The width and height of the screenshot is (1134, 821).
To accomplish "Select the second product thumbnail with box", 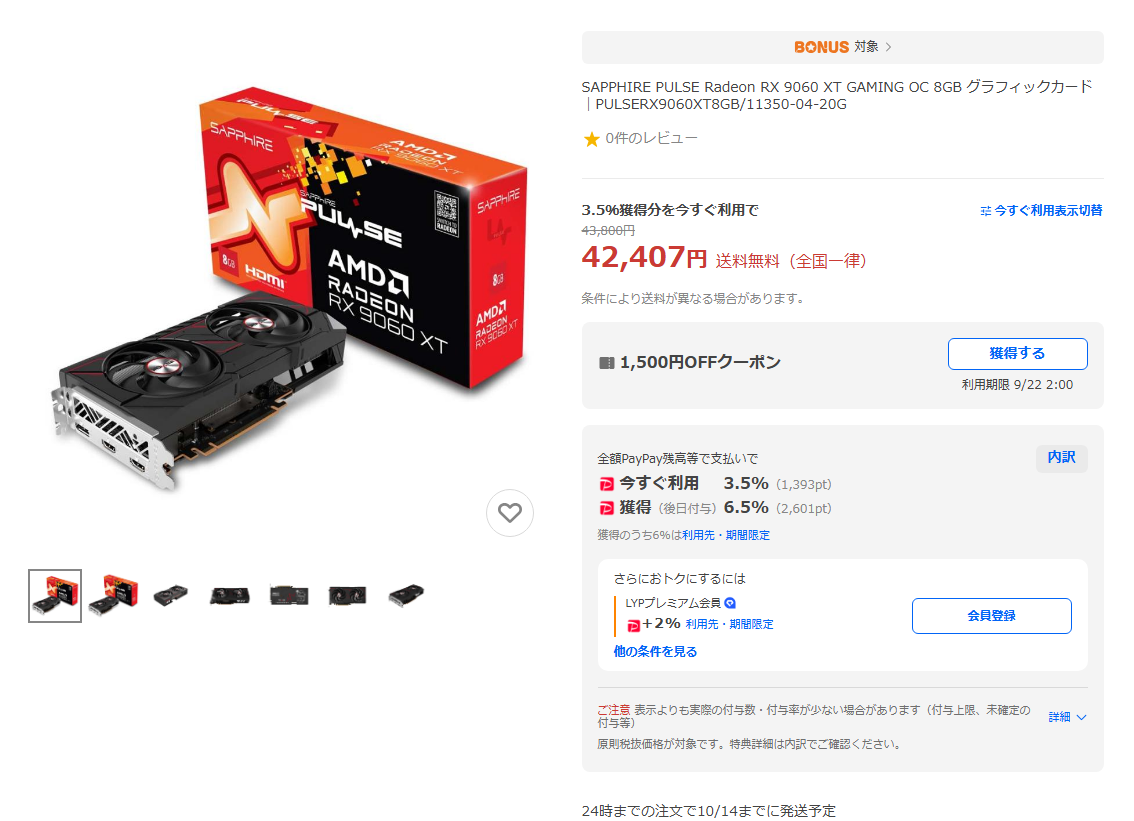I will pyautogui.click(x=114, y=596).
